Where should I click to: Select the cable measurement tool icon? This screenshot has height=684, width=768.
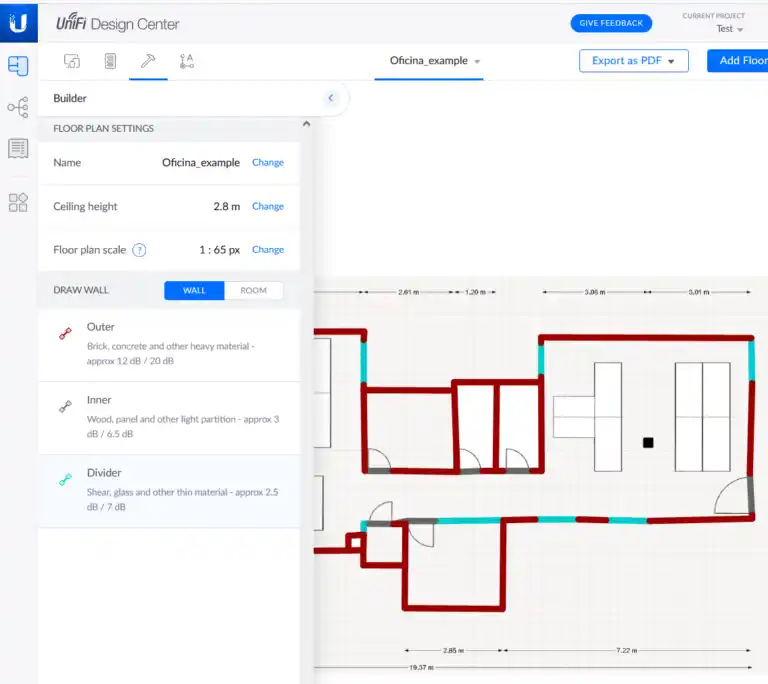click(x=186, y=61)
